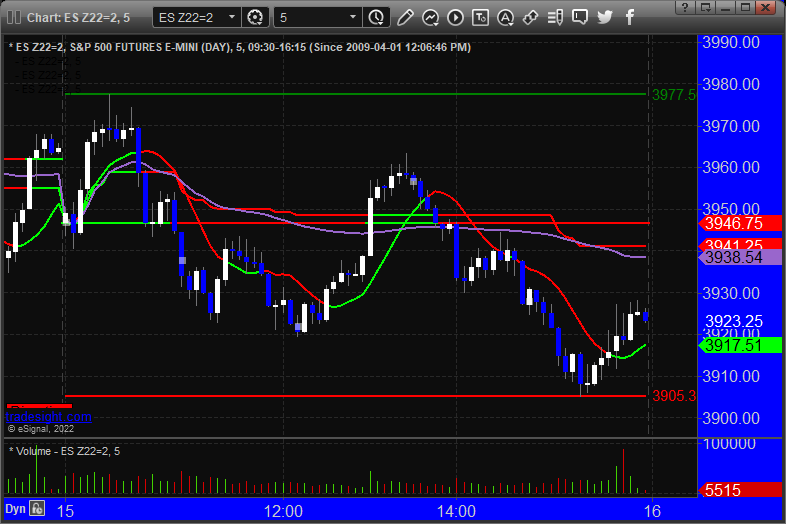Viewport: 786px width, 524px height.
Task: Share chart via Facebook icon
Action: coord(630,18)
